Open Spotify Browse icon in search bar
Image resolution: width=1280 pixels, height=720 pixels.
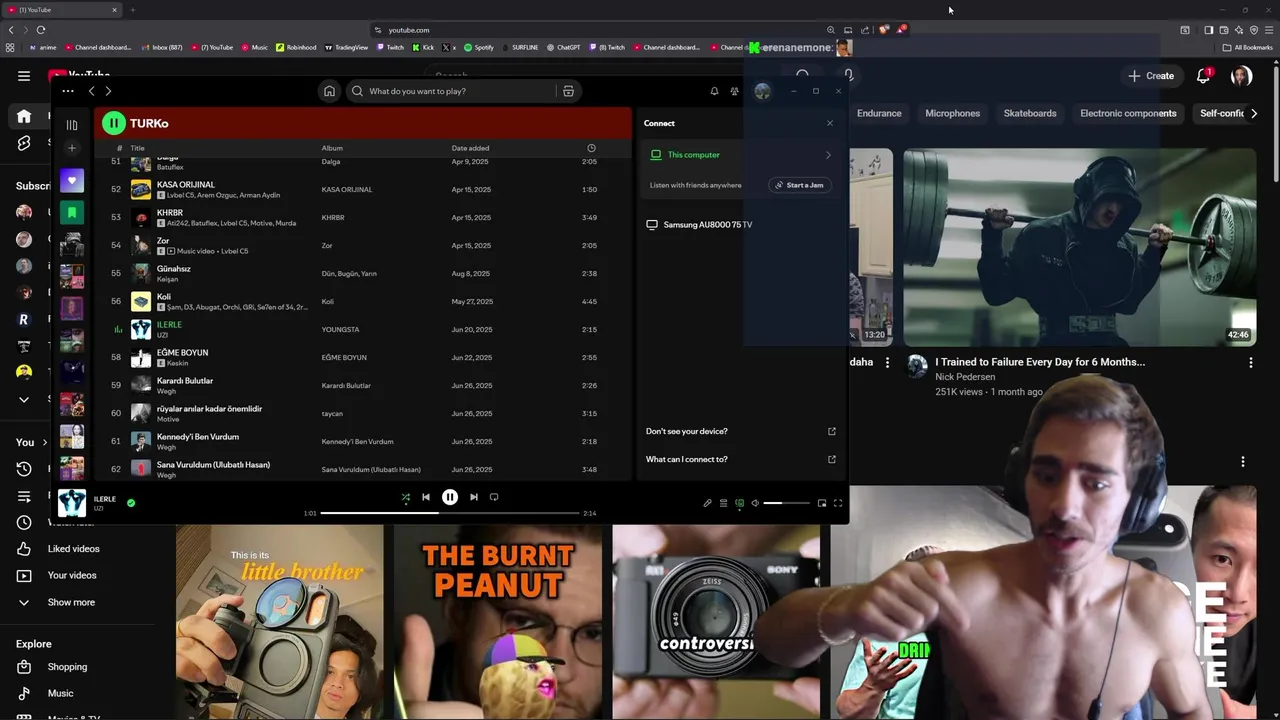tap(568, 91)
